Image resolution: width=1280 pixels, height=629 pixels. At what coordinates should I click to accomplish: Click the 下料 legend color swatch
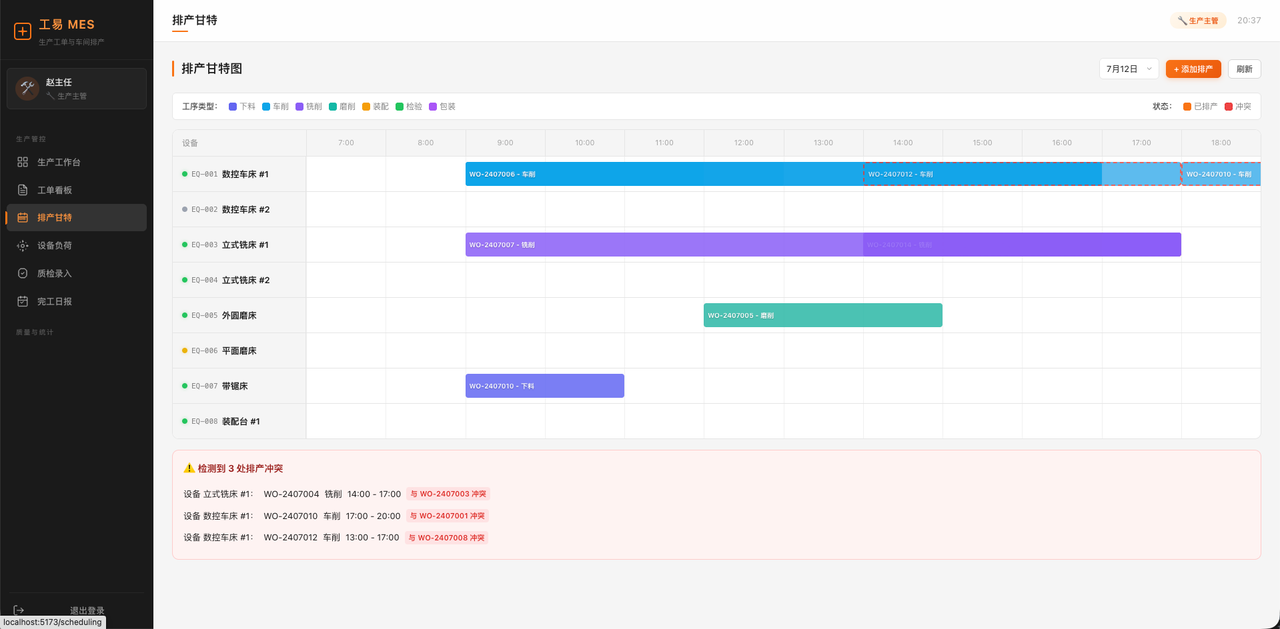233,106
